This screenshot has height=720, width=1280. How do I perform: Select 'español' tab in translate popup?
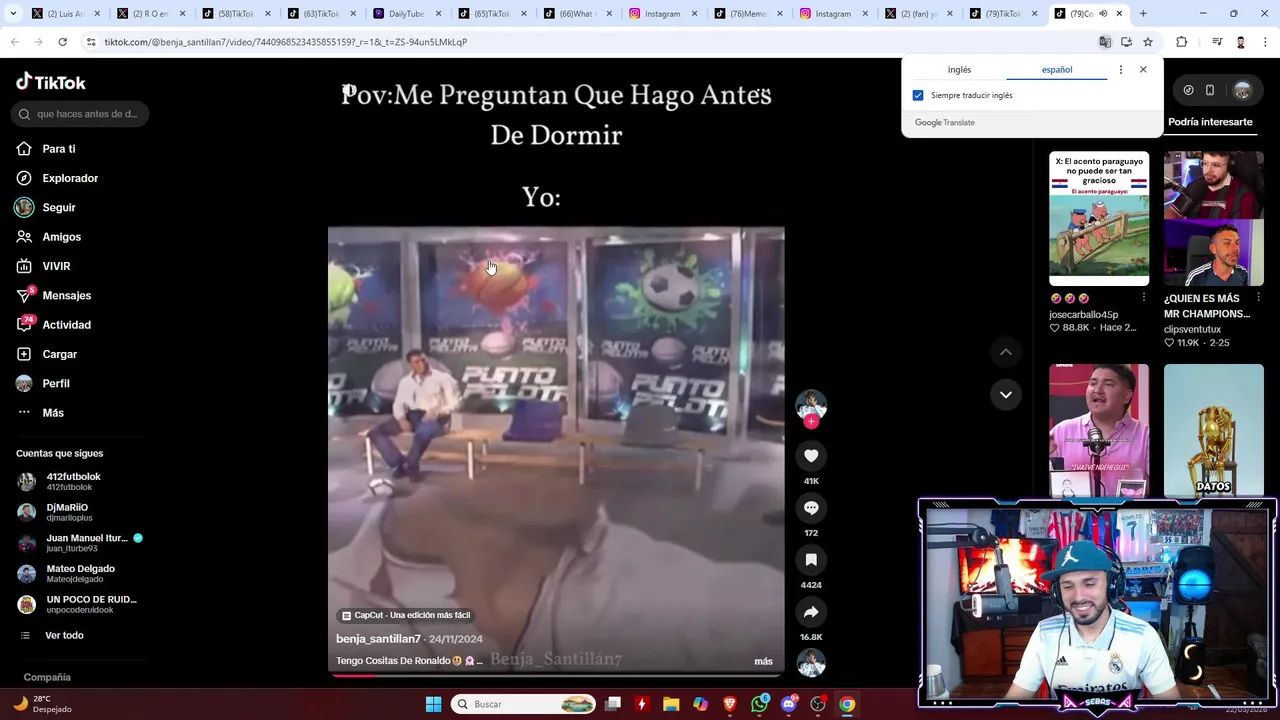[x=1057, y=70]
